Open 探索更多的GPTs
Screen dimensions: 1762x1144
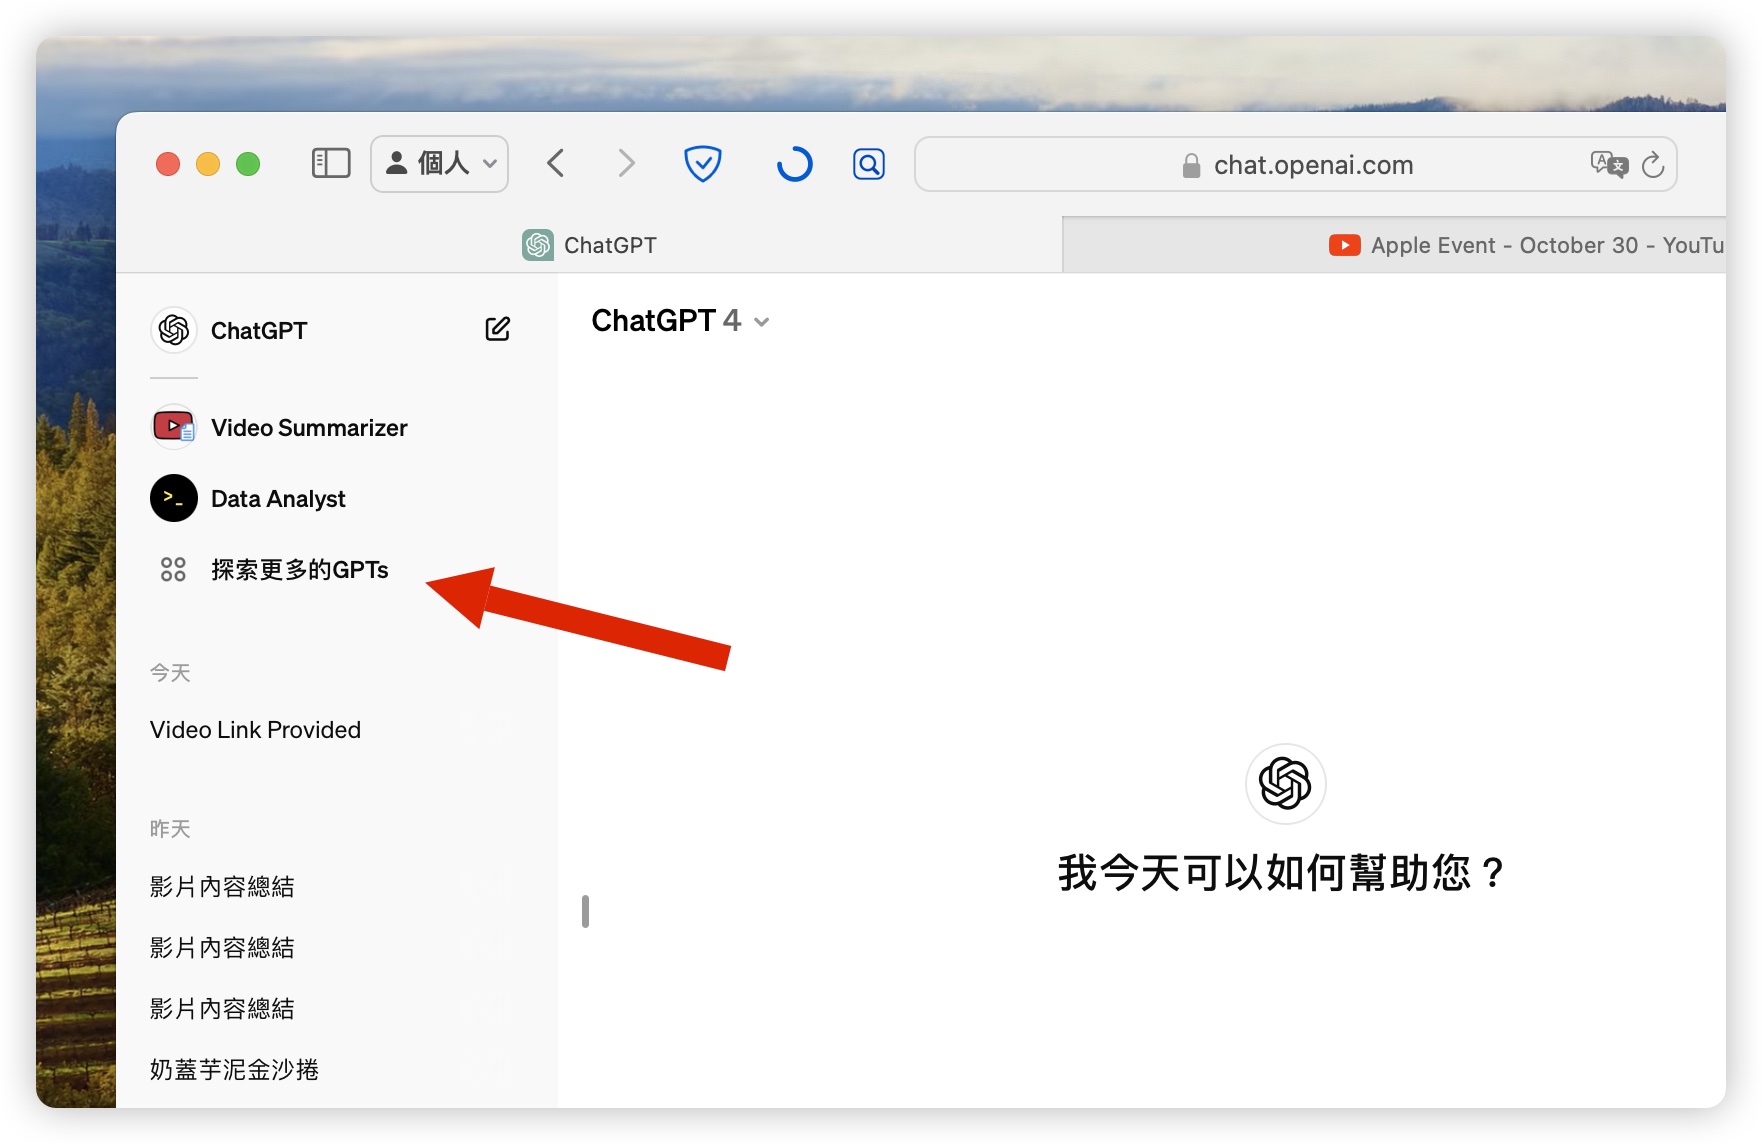click(x=299, y=570)
